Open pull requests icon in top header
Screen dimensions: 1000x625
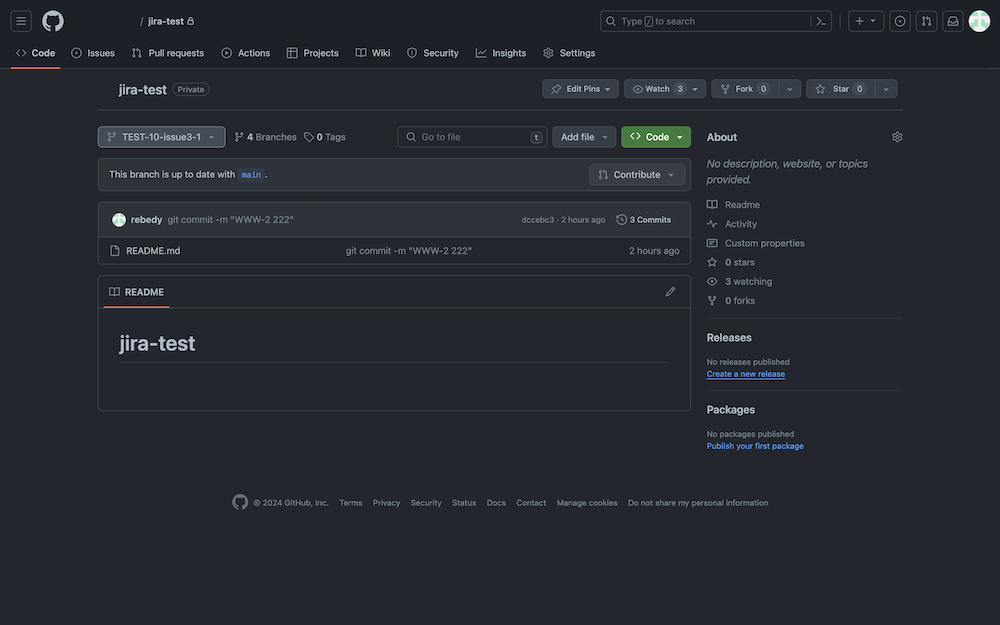(926, 21)
